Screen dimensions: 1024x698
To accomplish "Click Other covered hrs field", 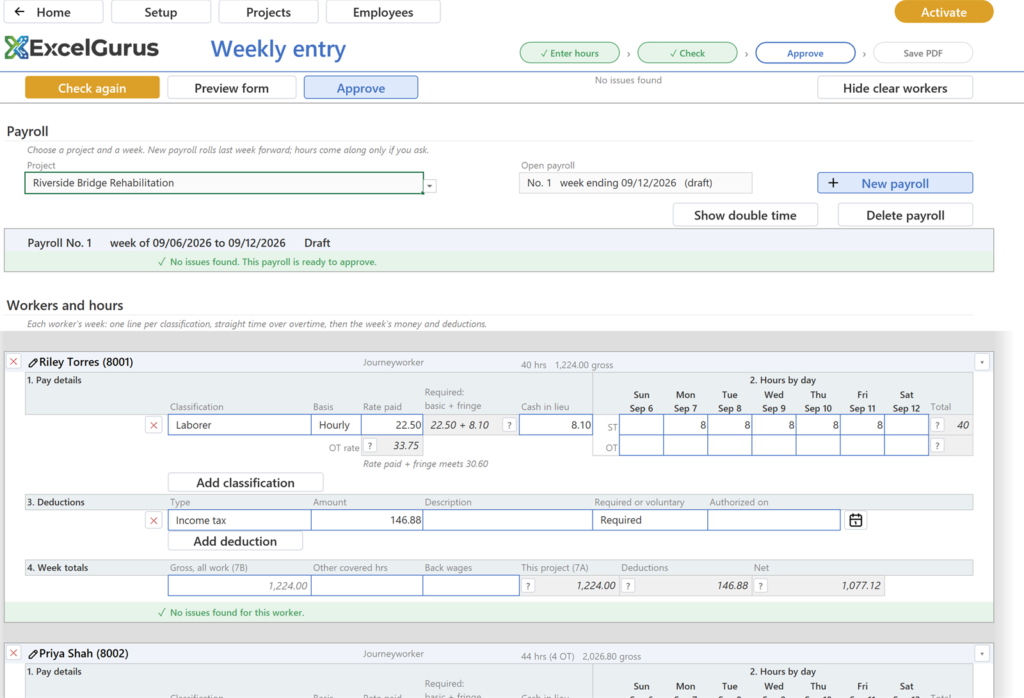I will 367,586.
